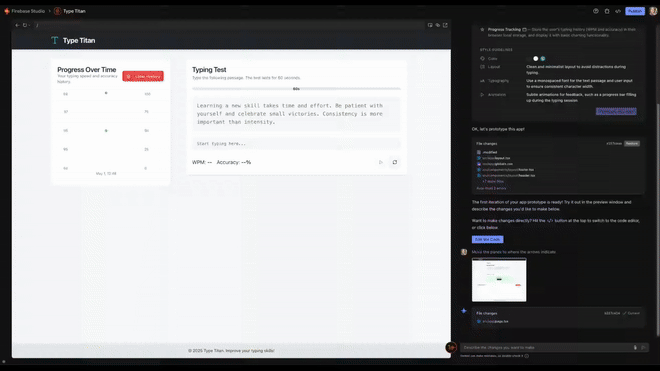Switch to code editor with the </> icon
Screen dimensions: 660x371
[x=618, y=11]
